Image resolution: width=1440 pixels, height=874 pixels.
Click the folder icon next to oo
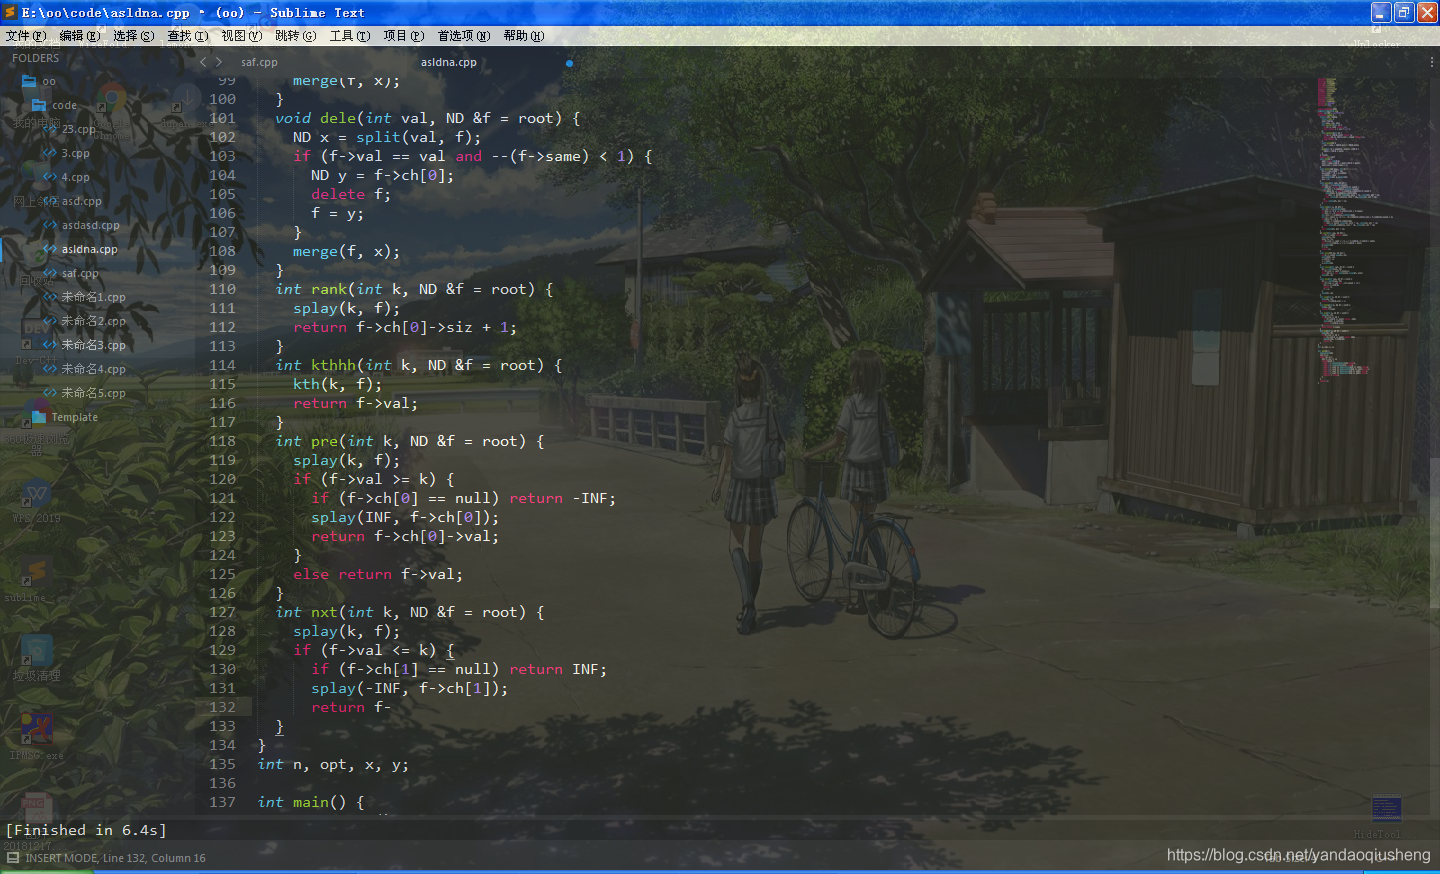[x=29, y=81]
